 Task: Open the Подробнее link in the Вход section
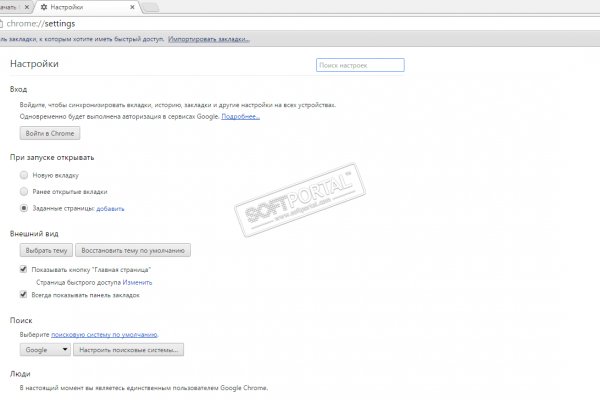click(241, 116)
